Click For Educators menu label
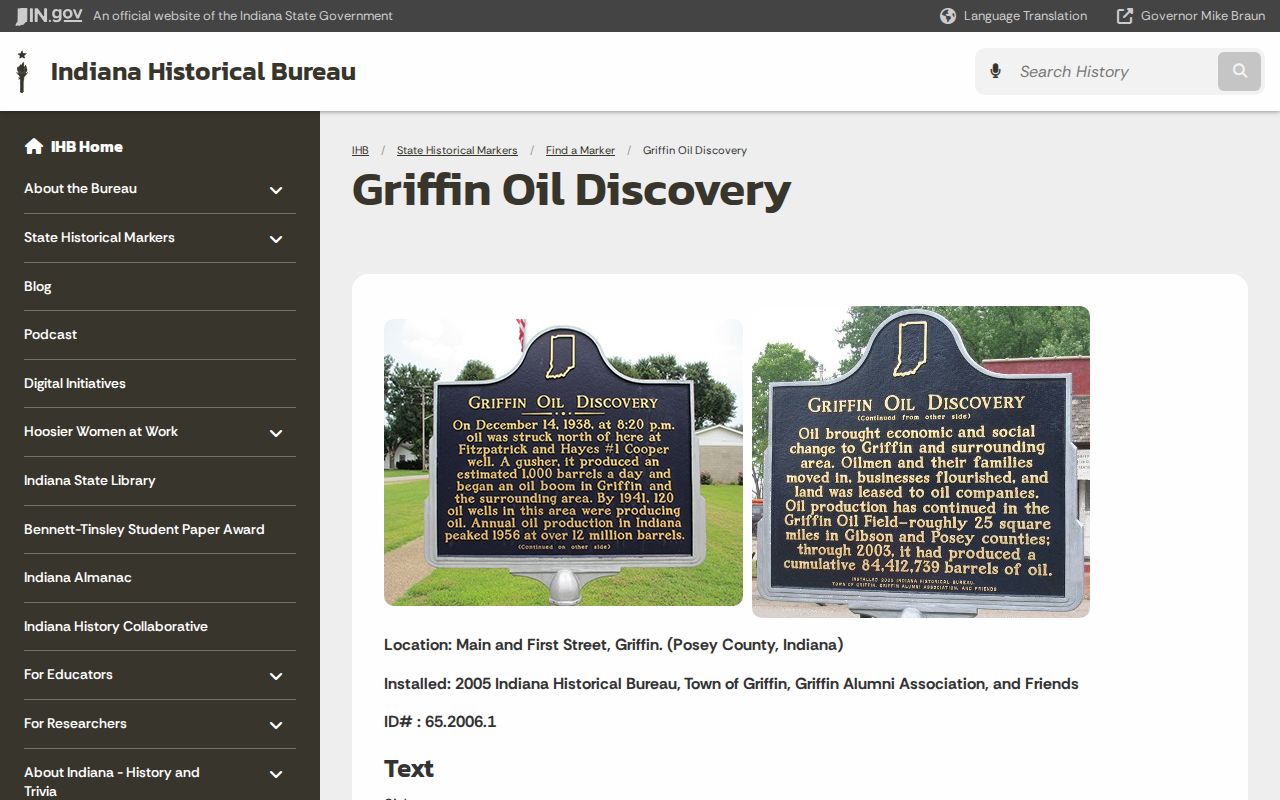The height and width of the screenshot is (800, 1280). pos(68,674)
